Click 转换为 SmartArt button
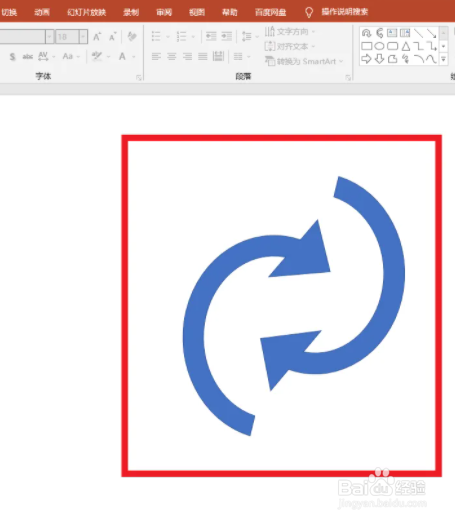The width and height of the screenshot is (455, 521). (304, 61)
